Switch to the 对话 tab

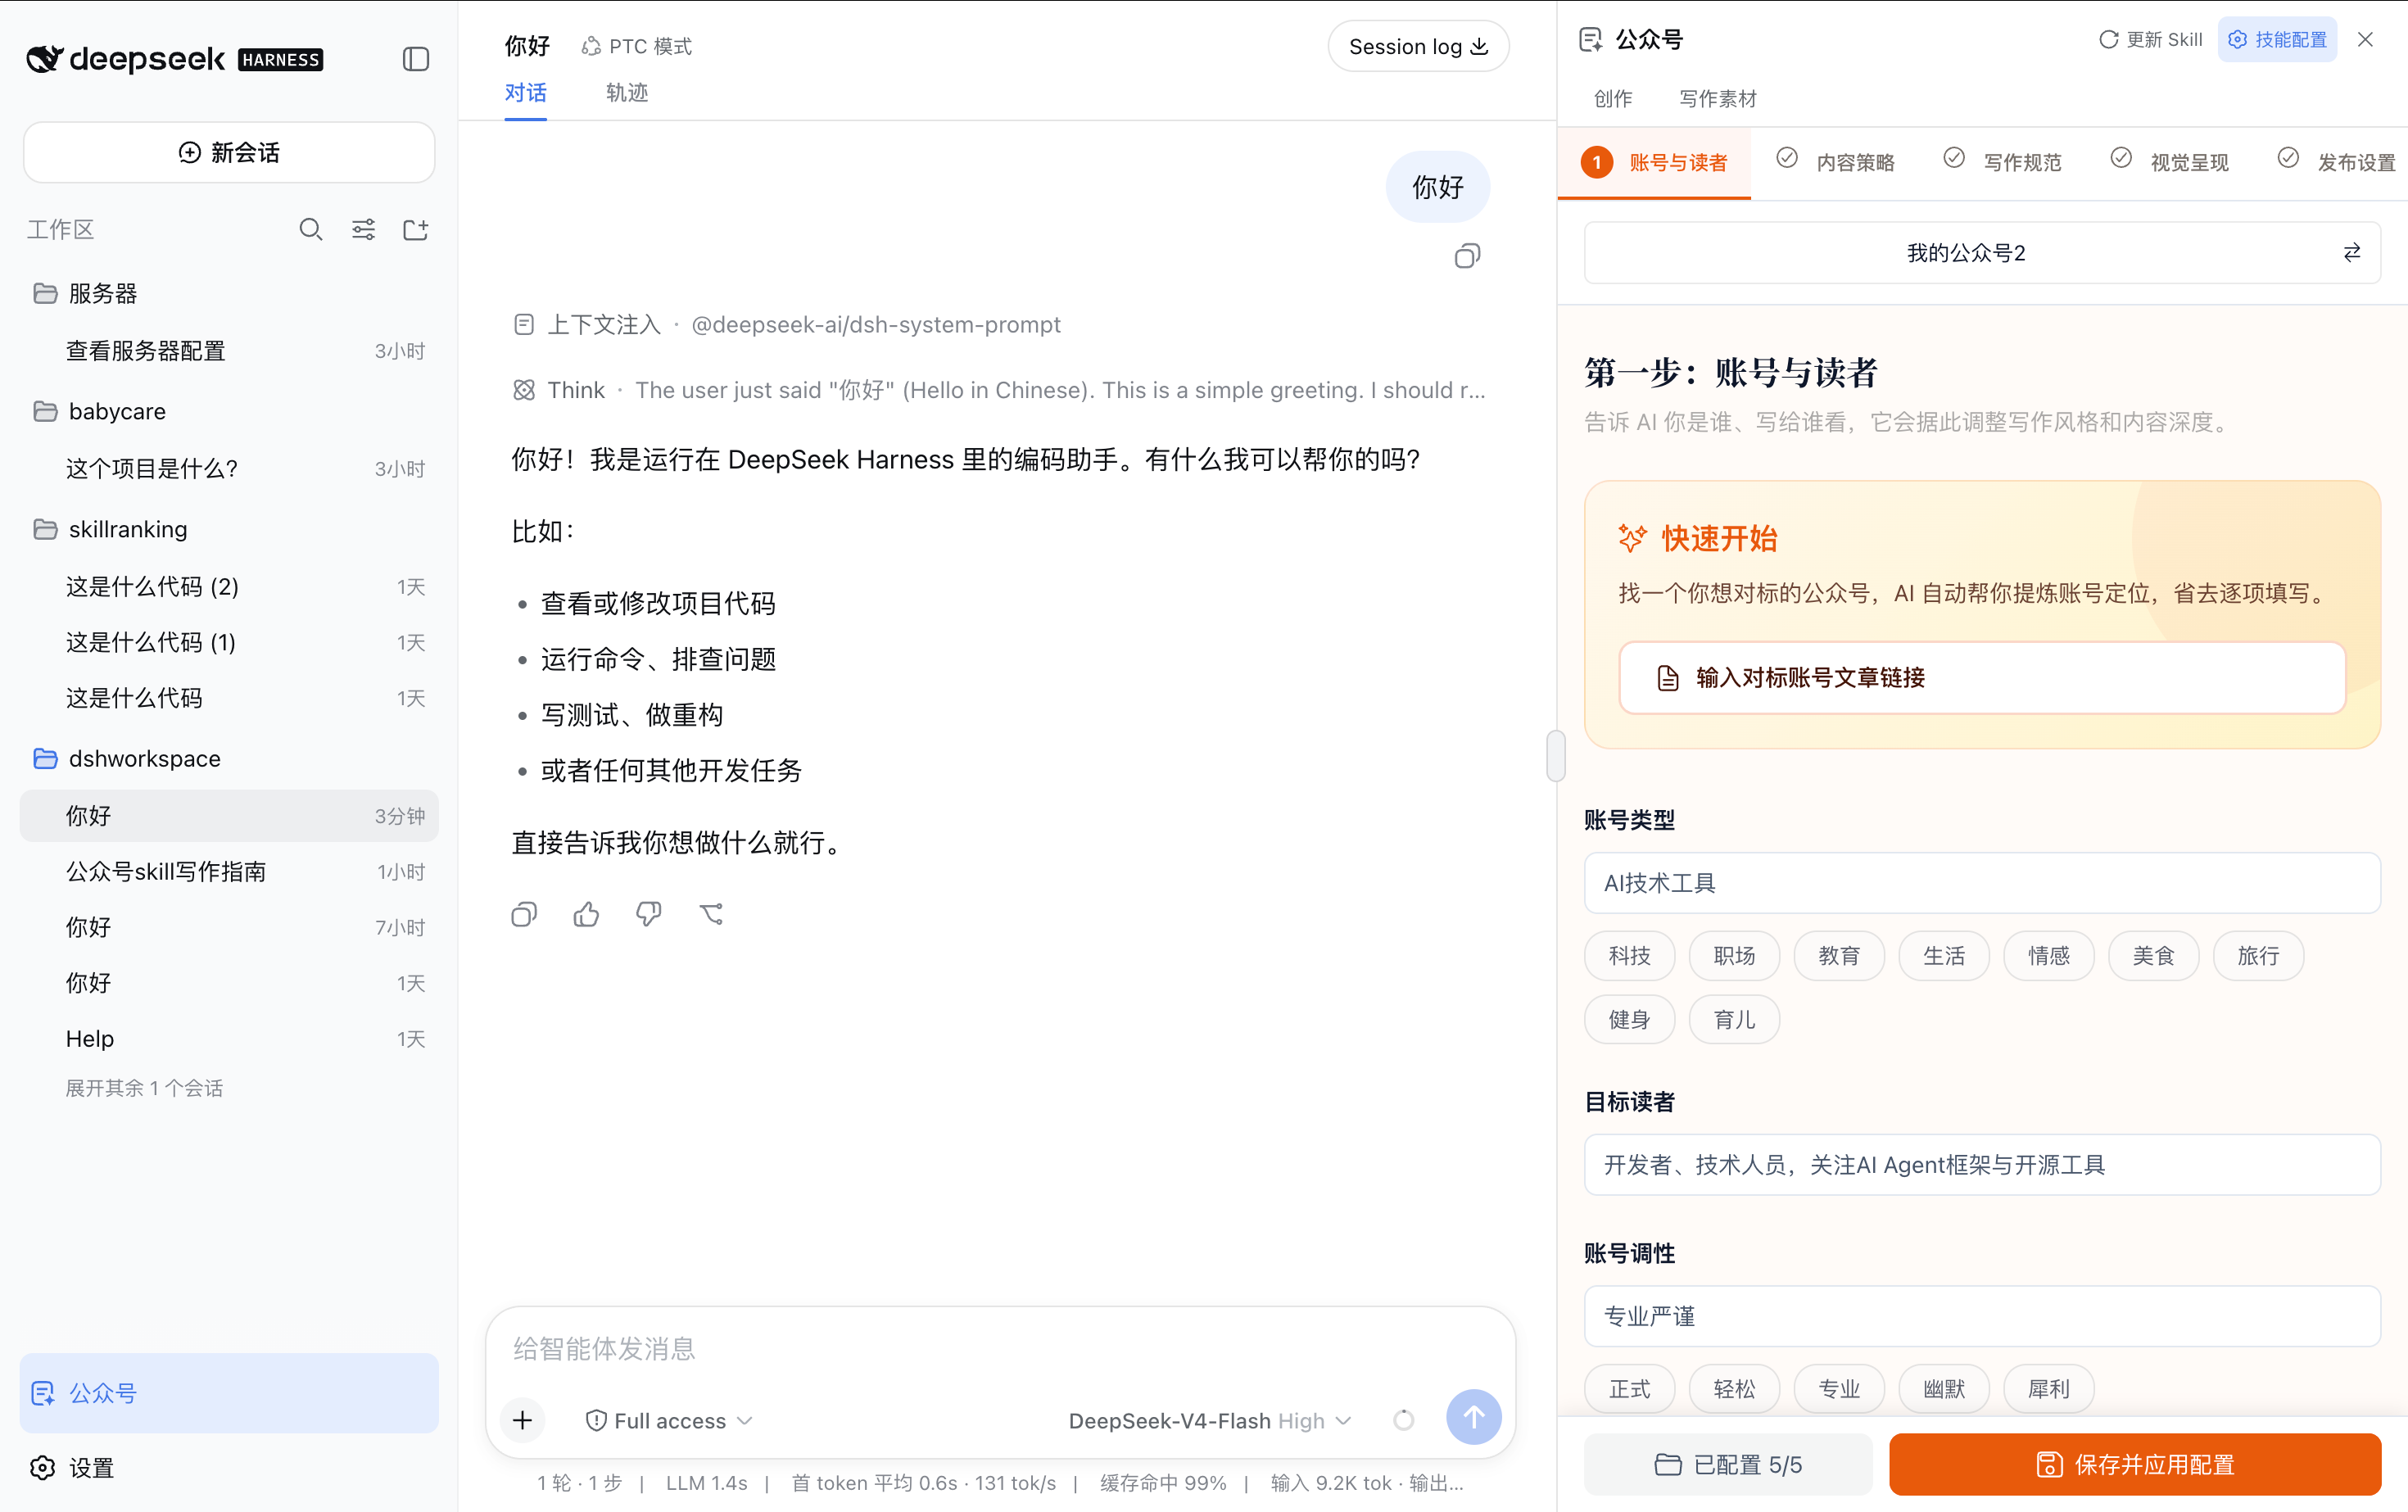[526, 93]
